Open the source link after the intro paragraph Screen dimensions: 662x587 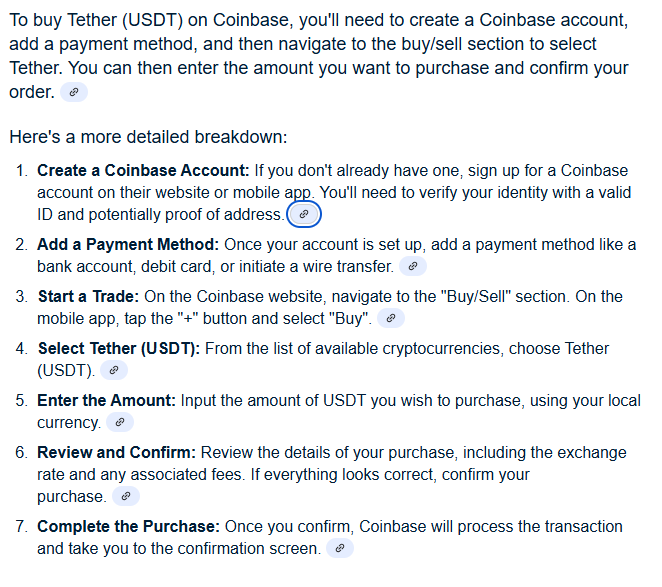point(74,92)
